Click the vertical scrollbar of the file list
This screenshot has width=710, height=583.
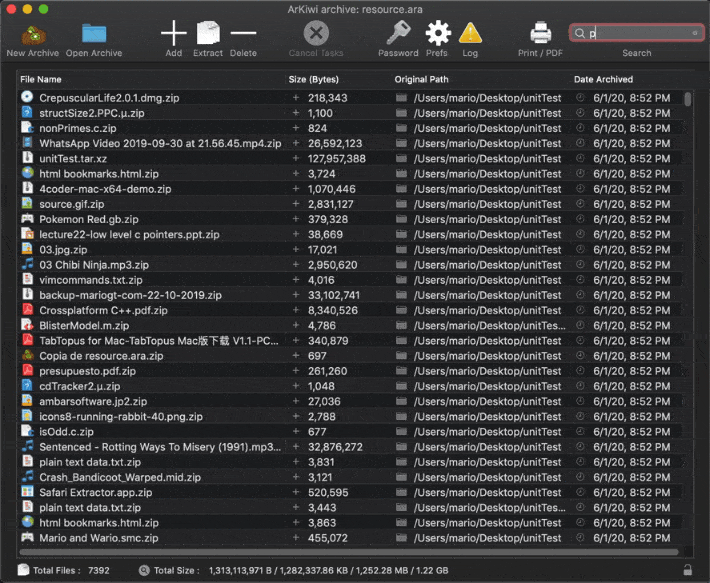tap(687, 320)
